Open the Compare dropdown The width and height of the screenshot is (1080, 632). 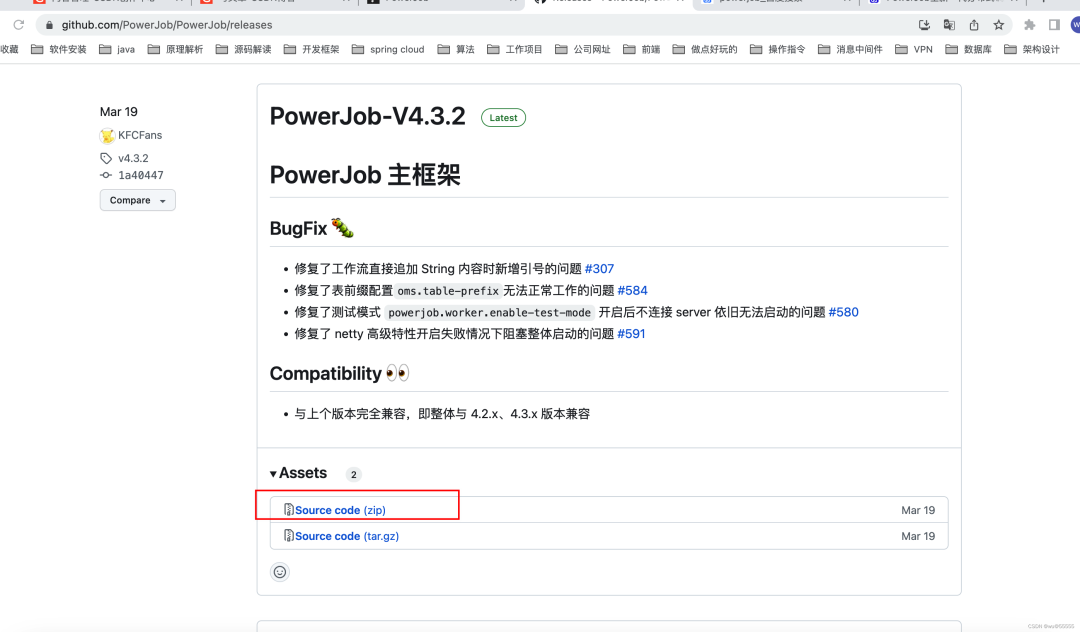(x=137, y=200)
